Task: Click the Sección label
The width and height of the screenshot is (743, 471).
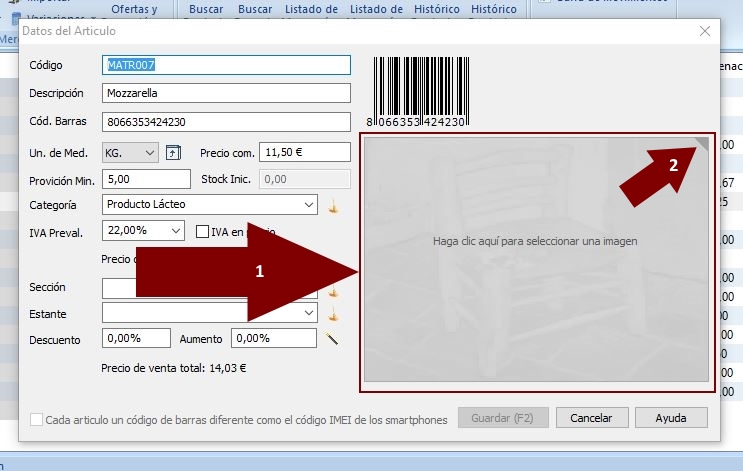Action: pyautogui.click(x=47, y=287)
